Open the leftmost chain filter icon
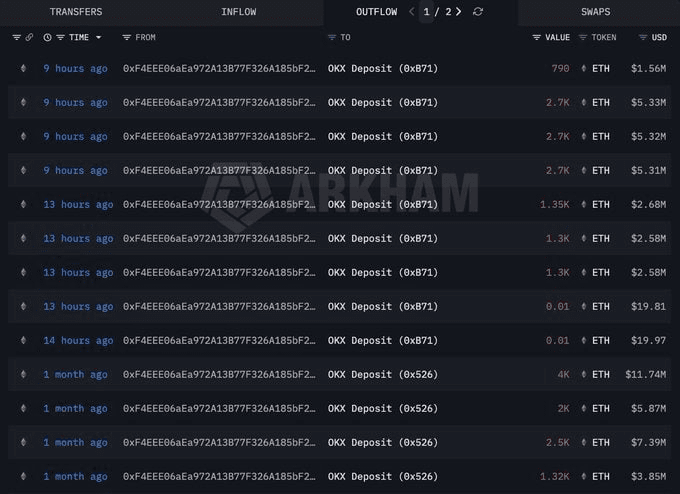This screenshot has width=680, height=494. 16,37
